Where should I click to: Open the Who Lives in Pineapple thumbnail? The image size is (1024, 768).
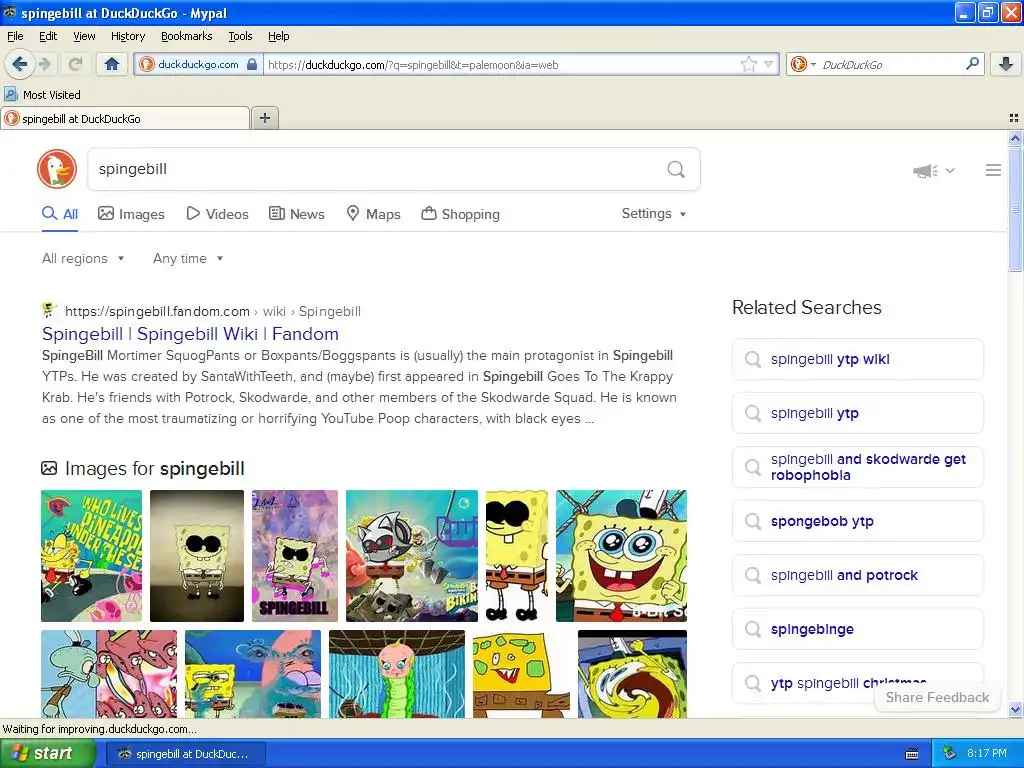[x=91, y=556]
